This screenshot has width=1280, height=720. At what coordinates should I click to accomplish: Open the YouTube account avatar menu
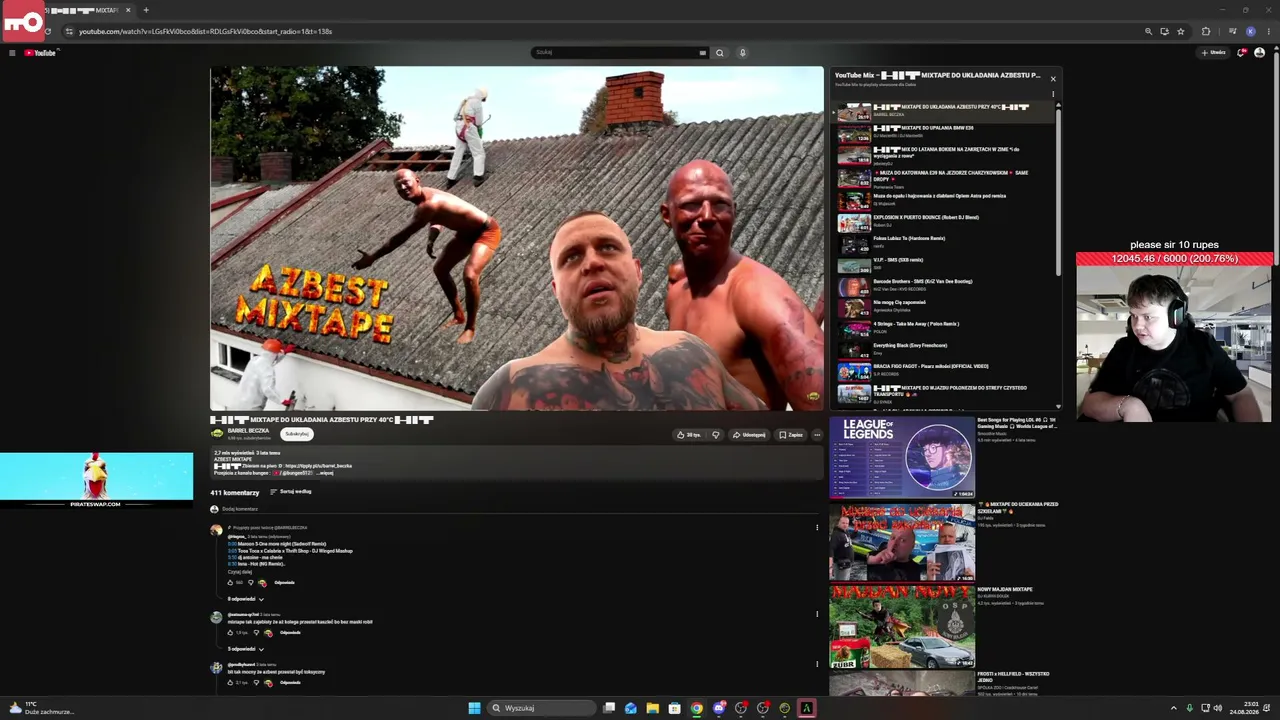click(1260, 53)
